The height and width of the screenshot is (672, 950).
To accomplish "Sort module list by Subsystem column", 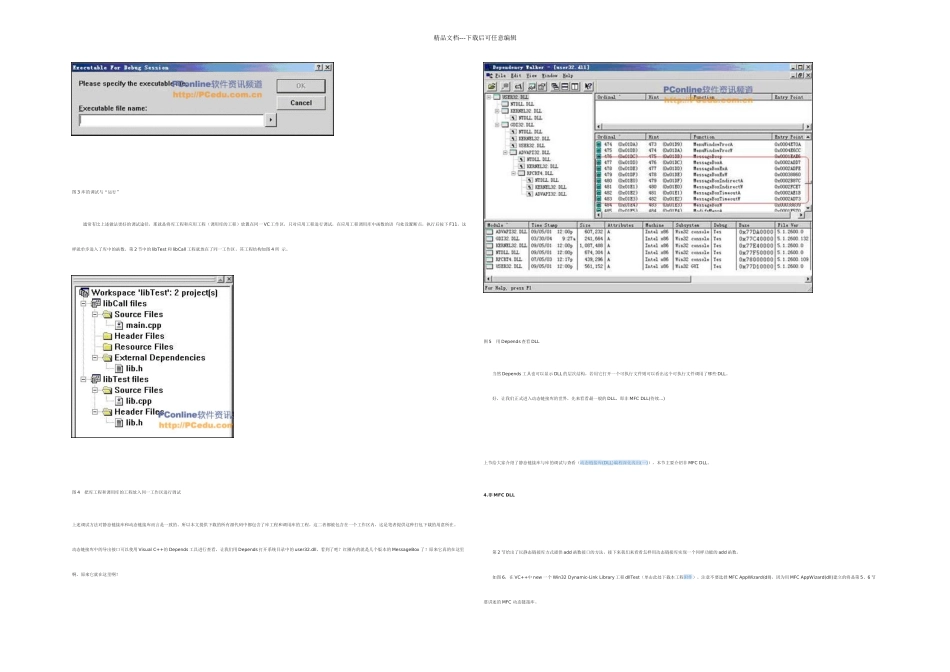I will [693, 225].
